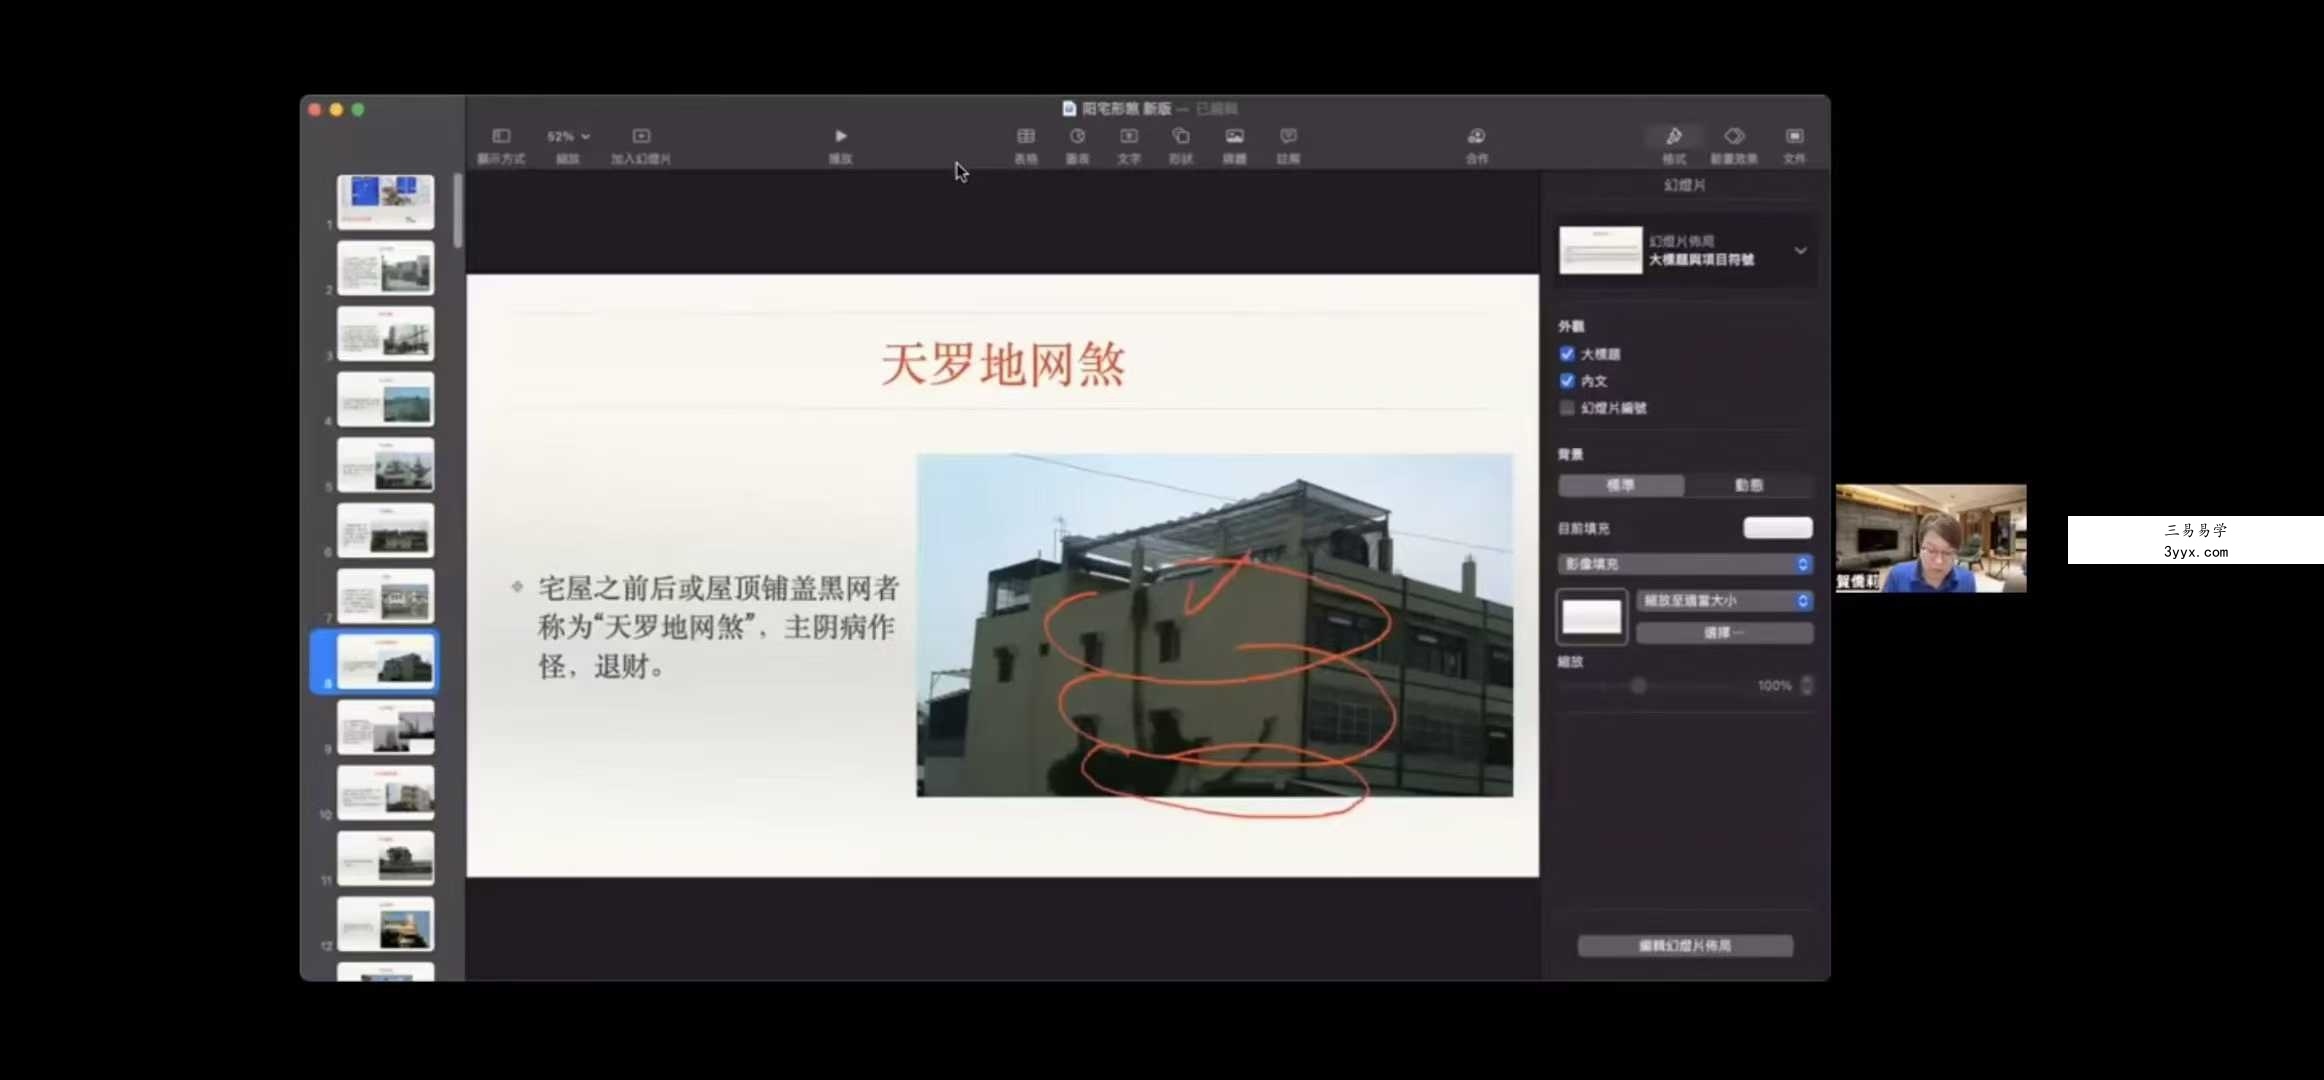2324x1080 pixels.
Task: Open the View (顯示方式) toolbar menu
Action: [501, 145]
